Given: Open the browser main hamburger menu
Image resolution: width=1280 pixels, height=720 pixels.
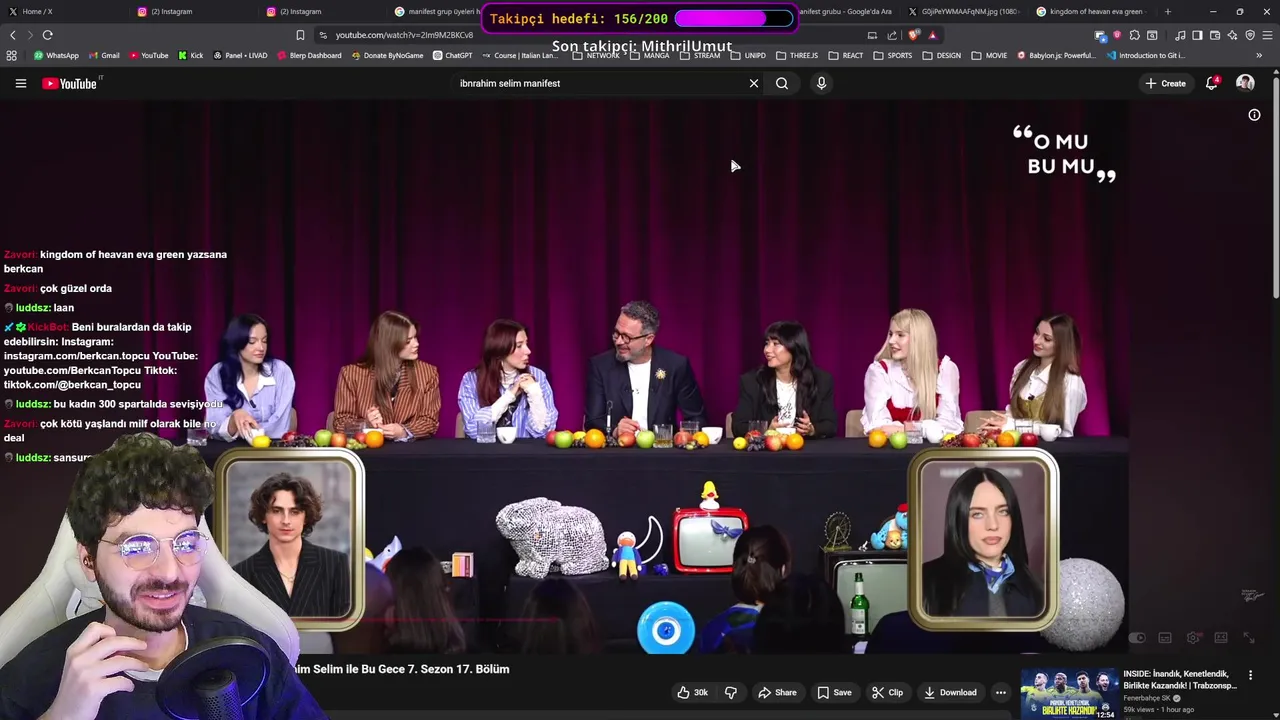Looking at the screenshot, I should [x=1267, y=35].
